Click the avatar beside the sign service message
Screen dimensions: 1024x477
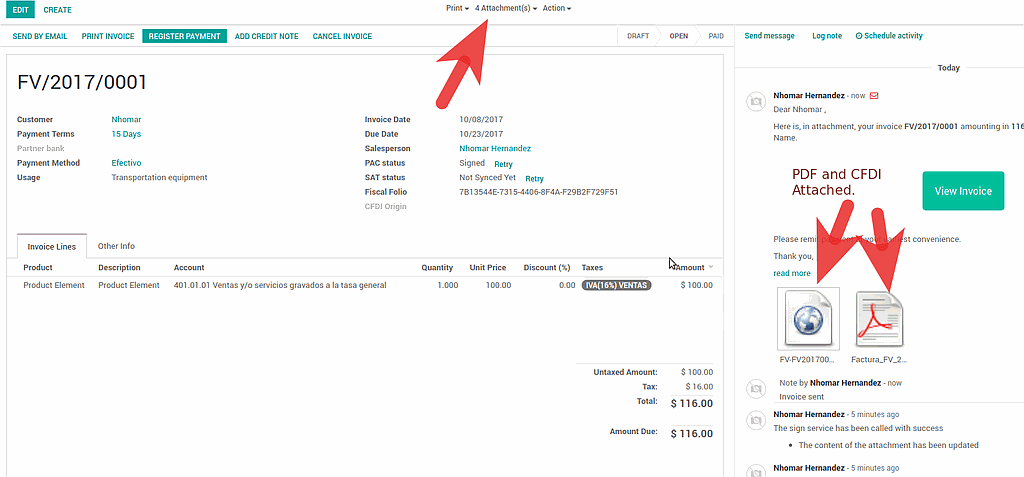756,420
